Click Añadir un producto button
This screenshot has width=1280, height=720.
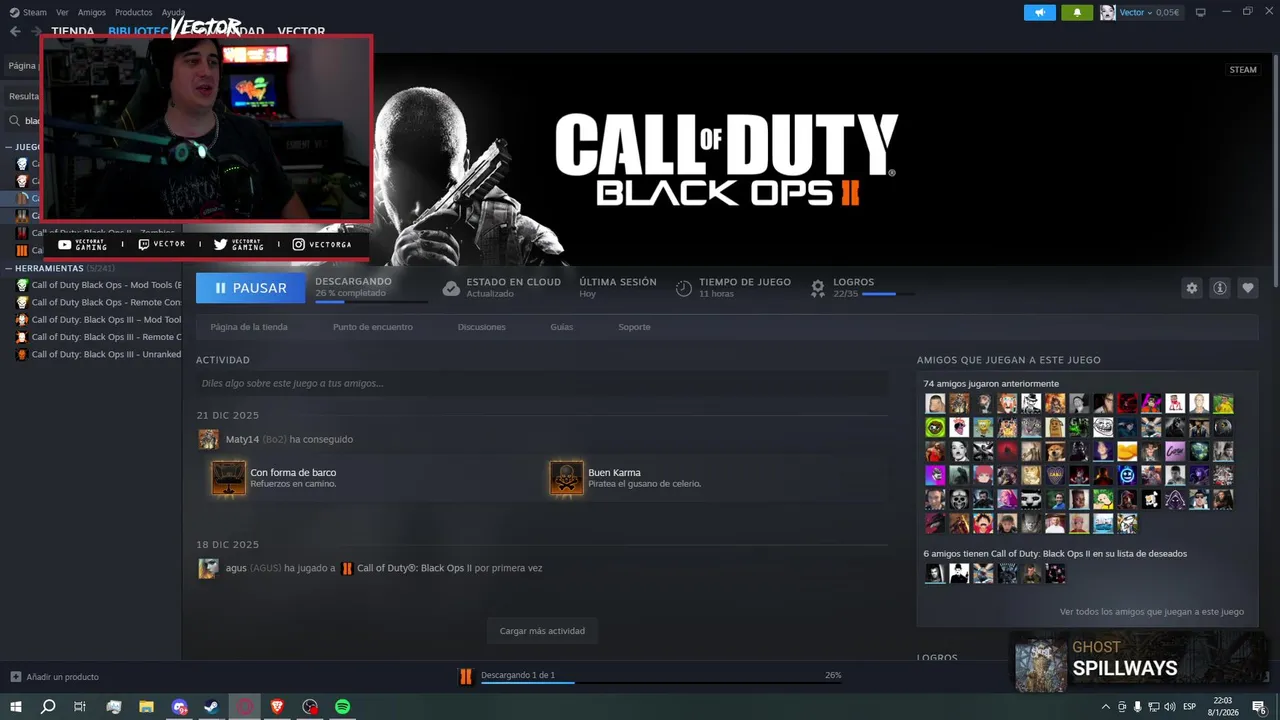(x=55, y=677)
